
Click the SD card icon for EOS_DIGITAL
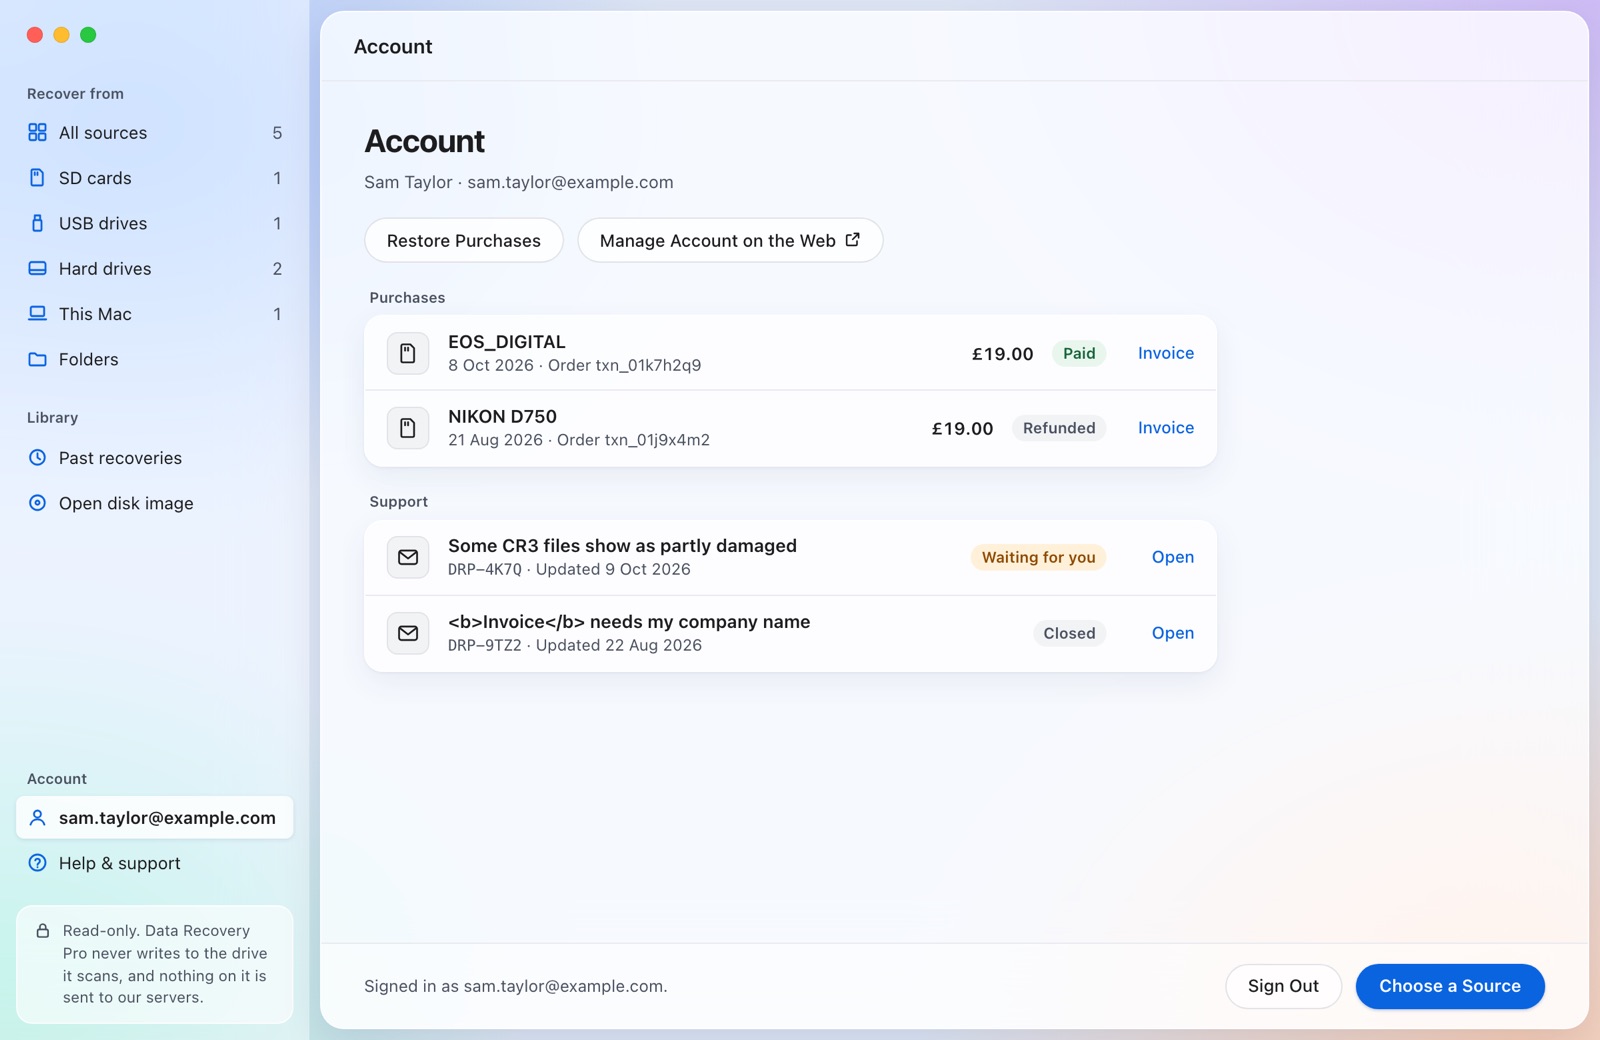tap(408, 353)
